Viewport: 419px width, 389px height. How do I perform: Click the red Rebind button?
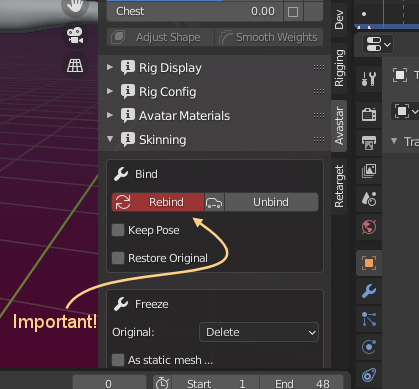click(x=158, y=202)
